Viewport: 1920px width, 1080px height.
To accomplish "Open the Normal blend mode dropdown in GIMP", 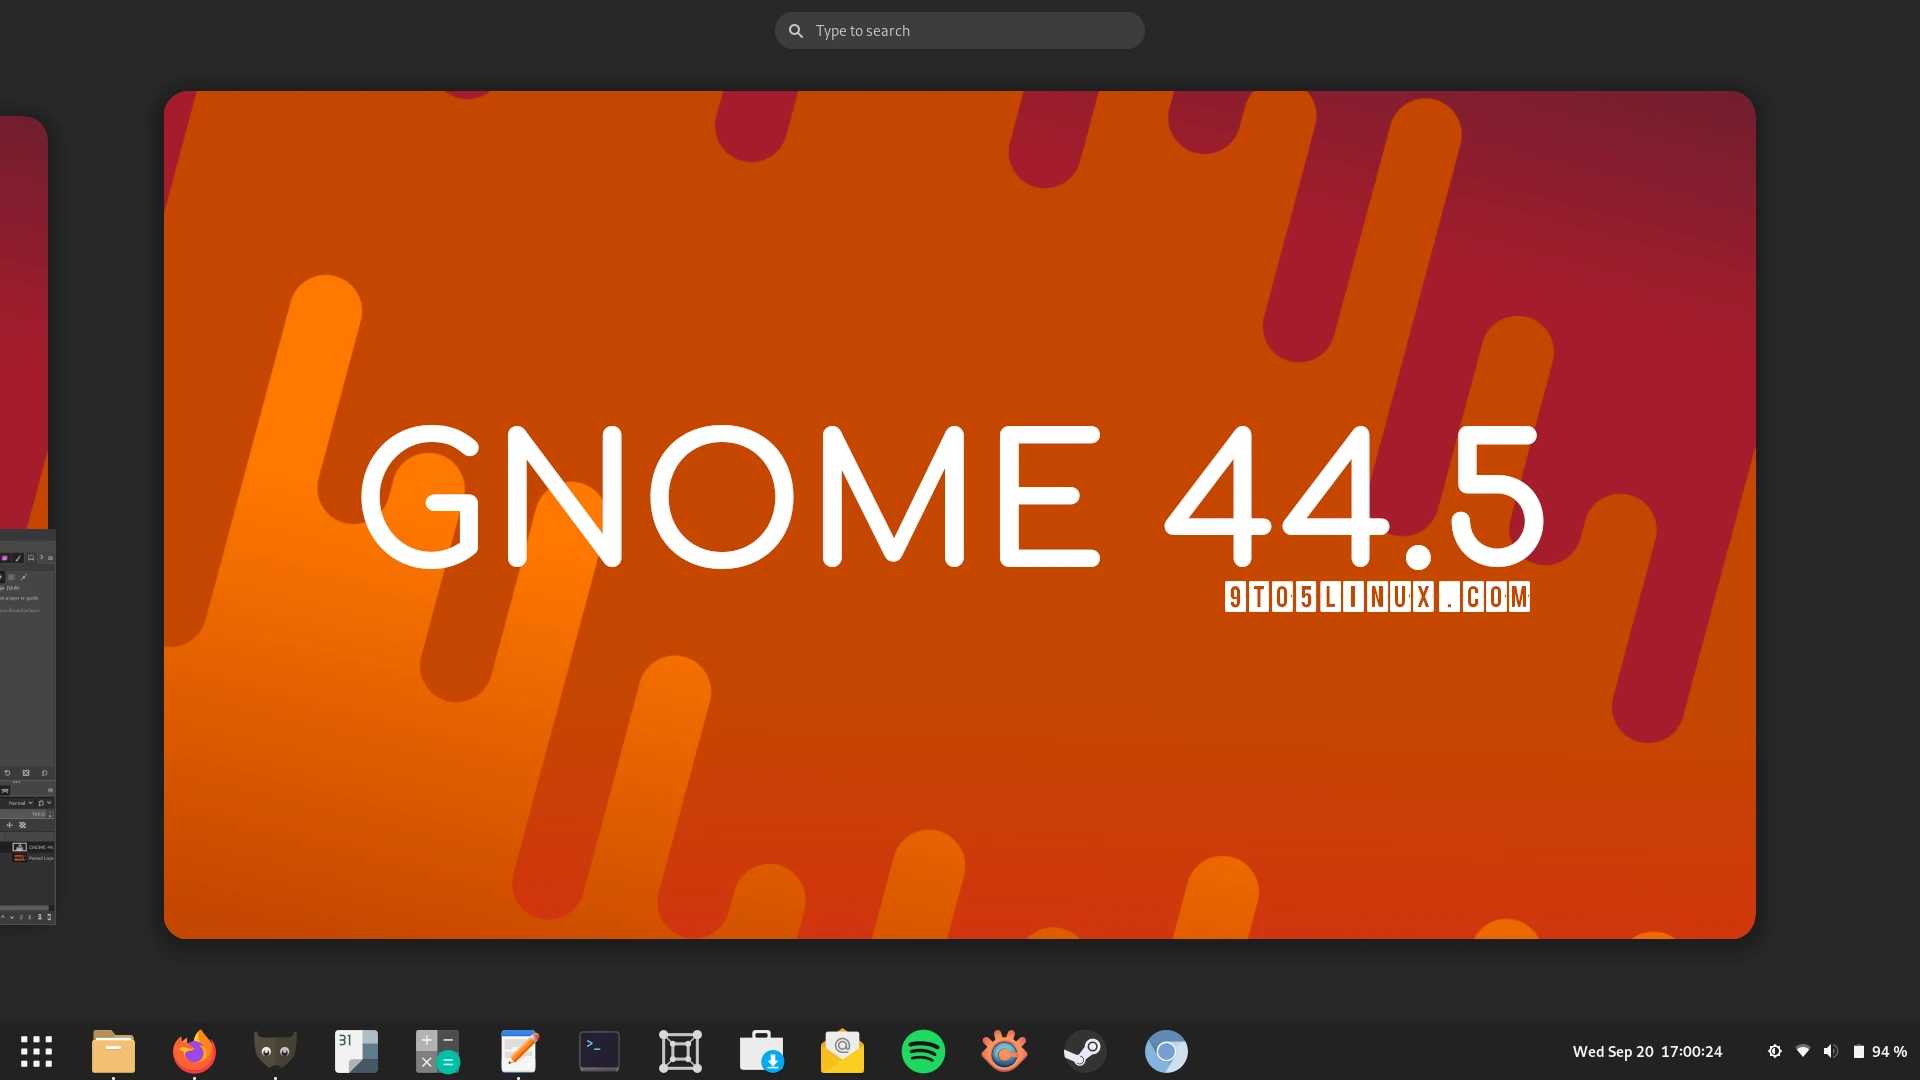I will pos(17,802).
